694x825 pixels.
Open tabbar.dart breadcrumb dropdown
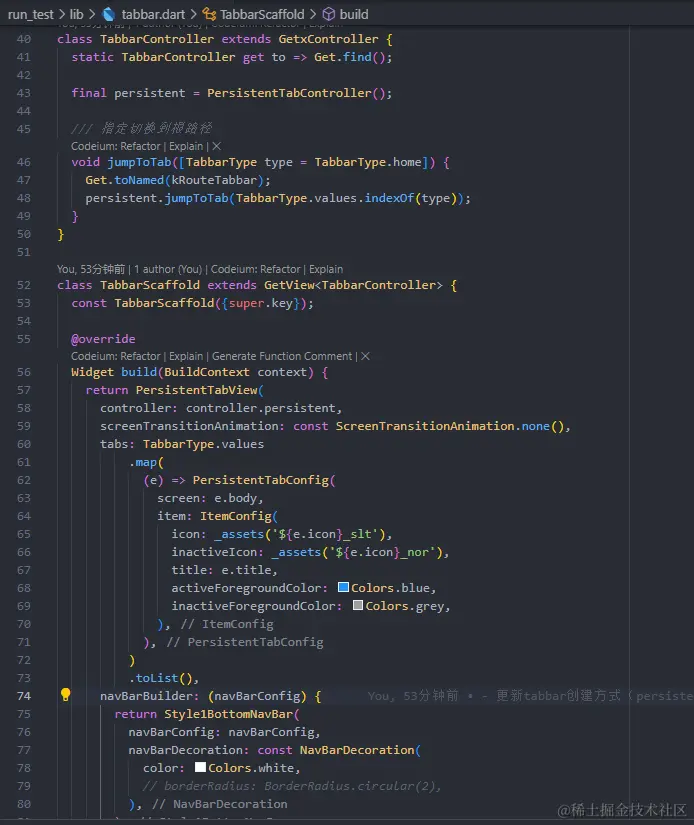coord(153,14)
